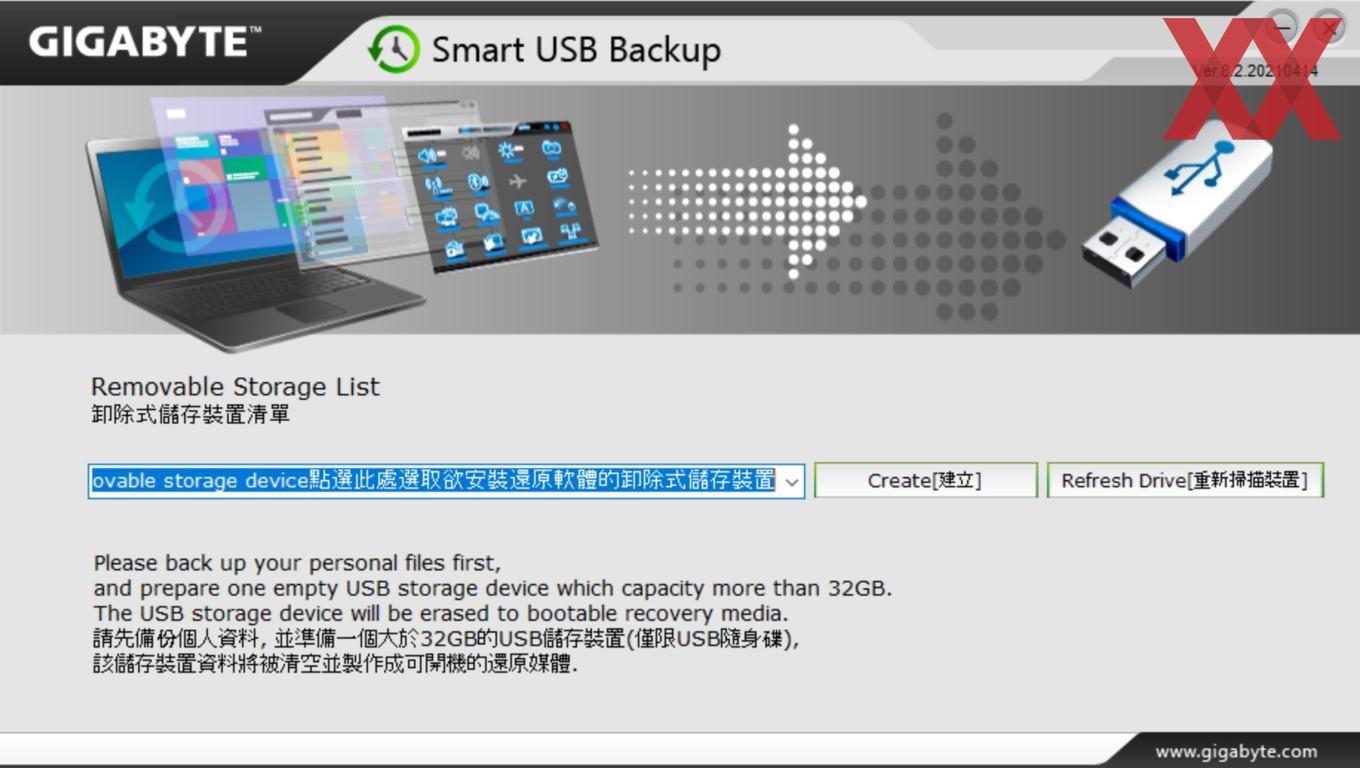
Task: Click the Smart USB Backup title text
Action: tap(576, 50)
